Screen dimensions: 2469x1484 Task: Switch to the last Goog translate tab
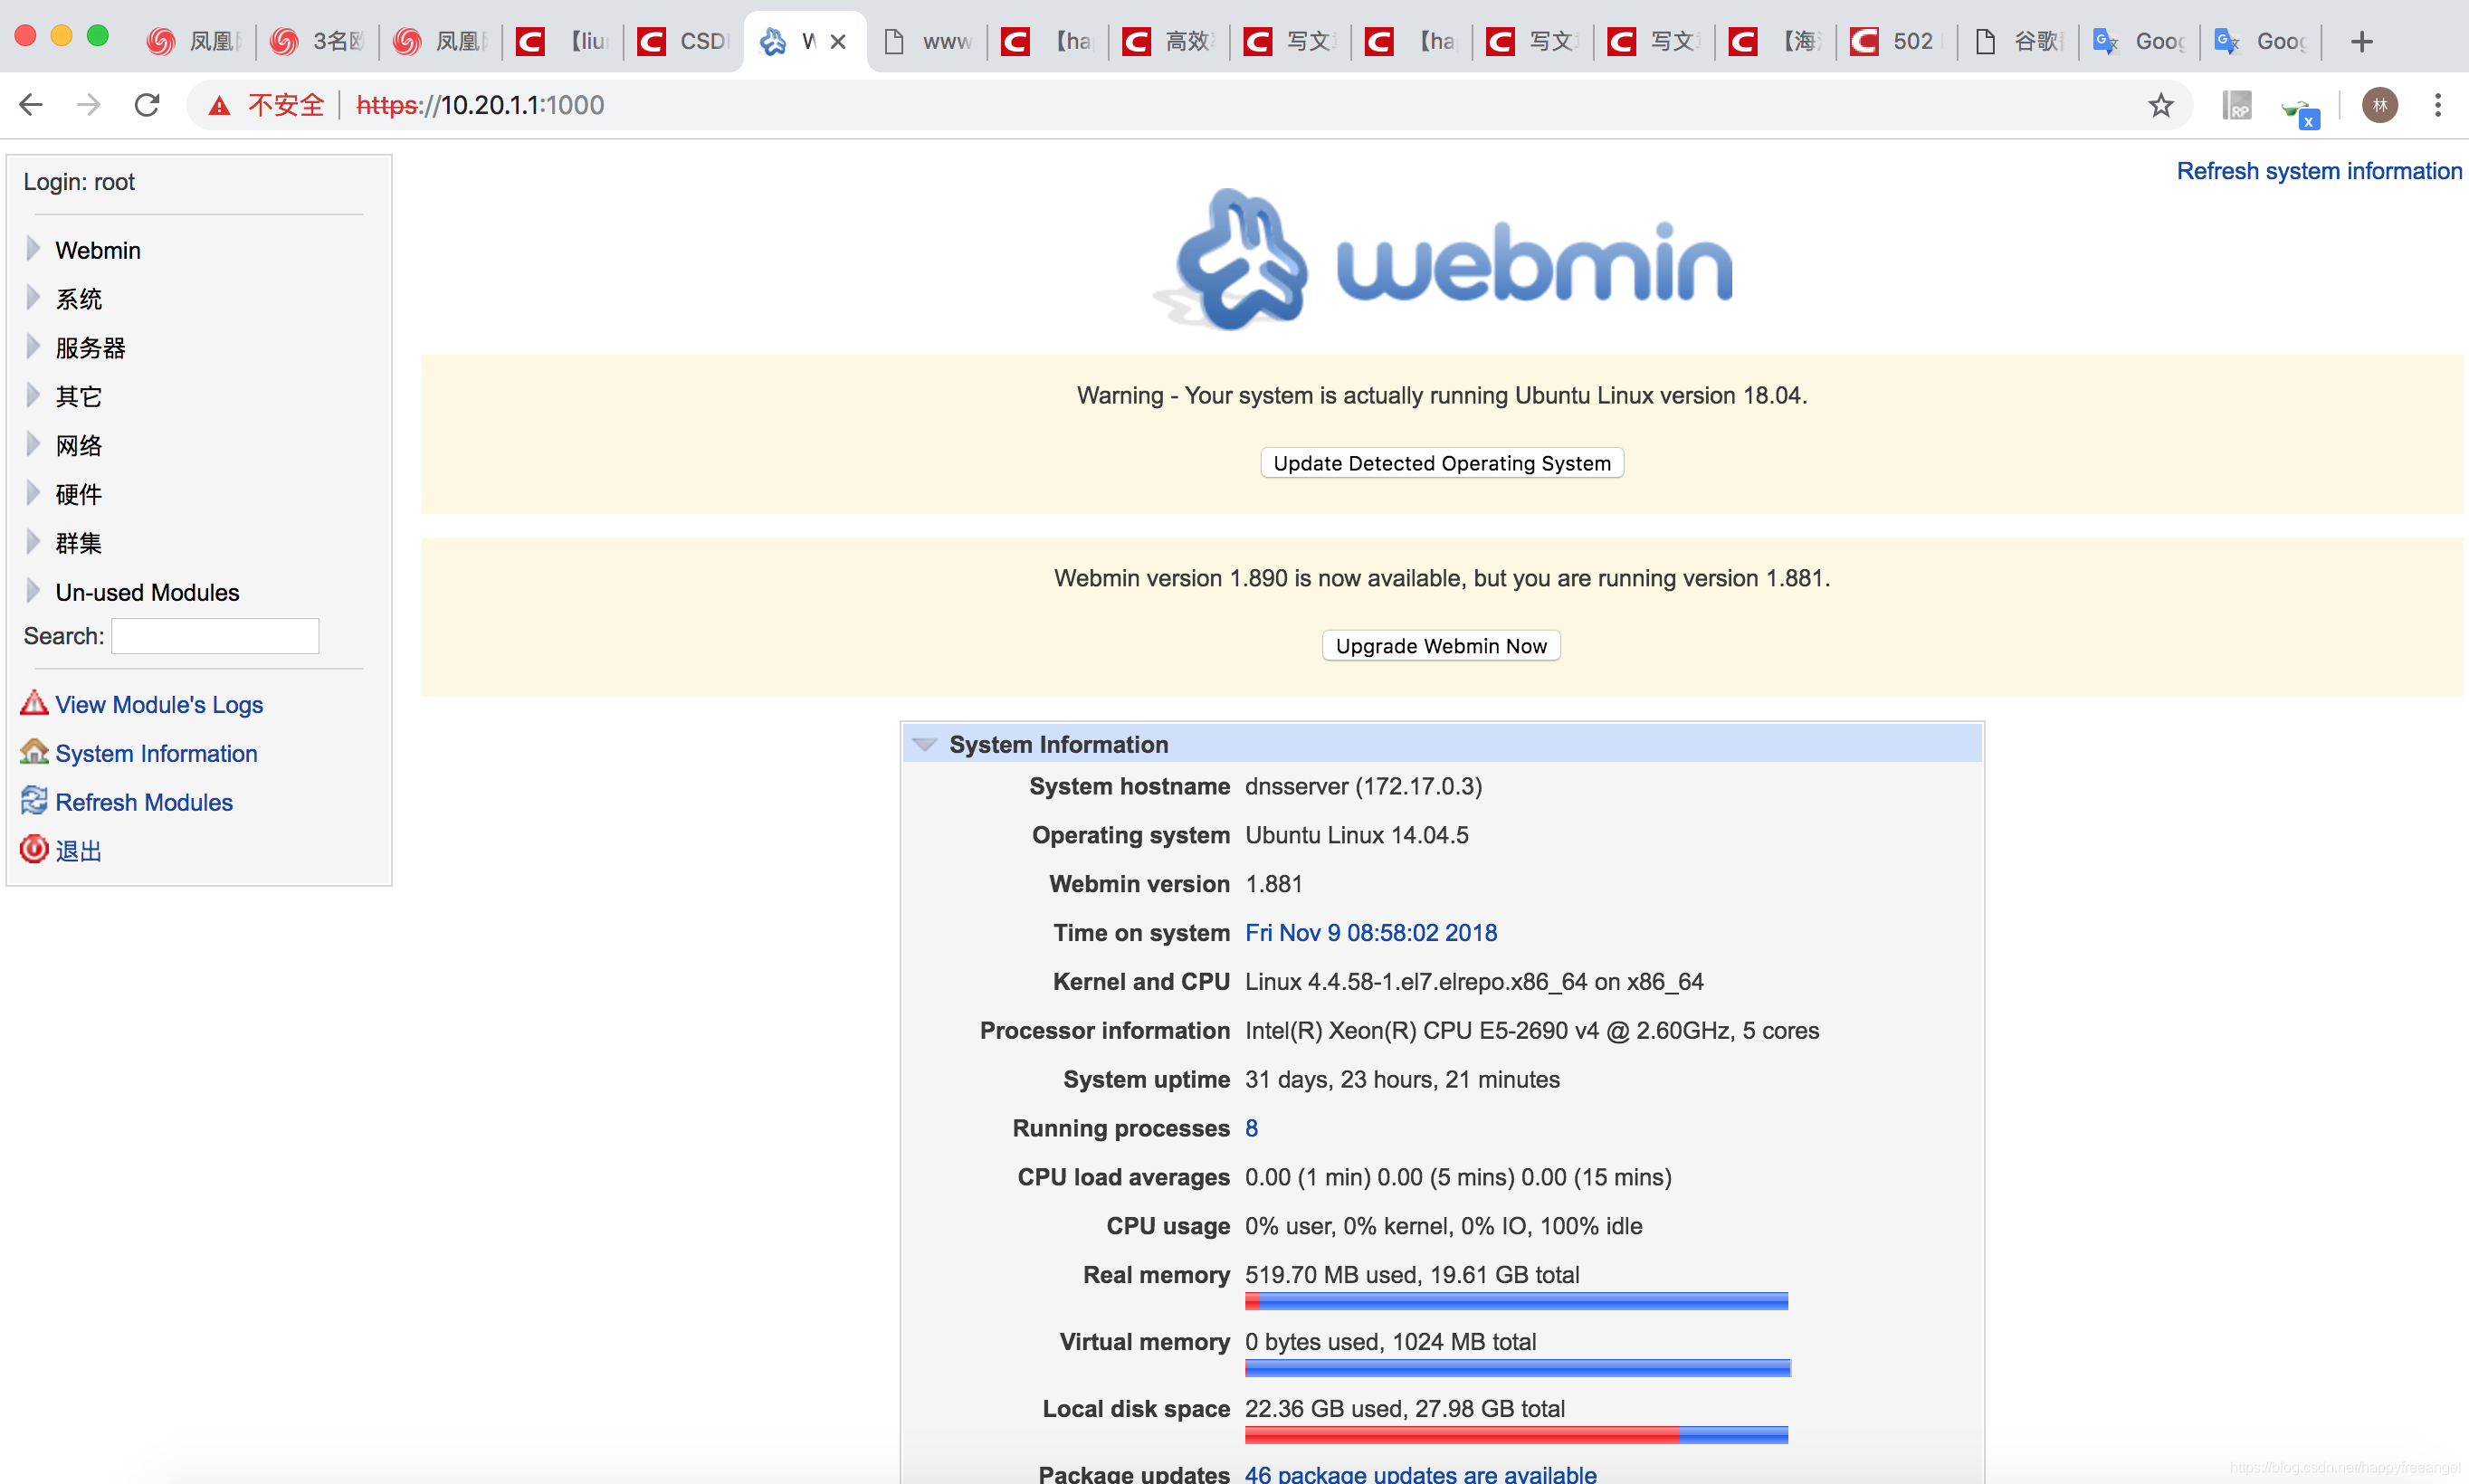pos(2261,42)
